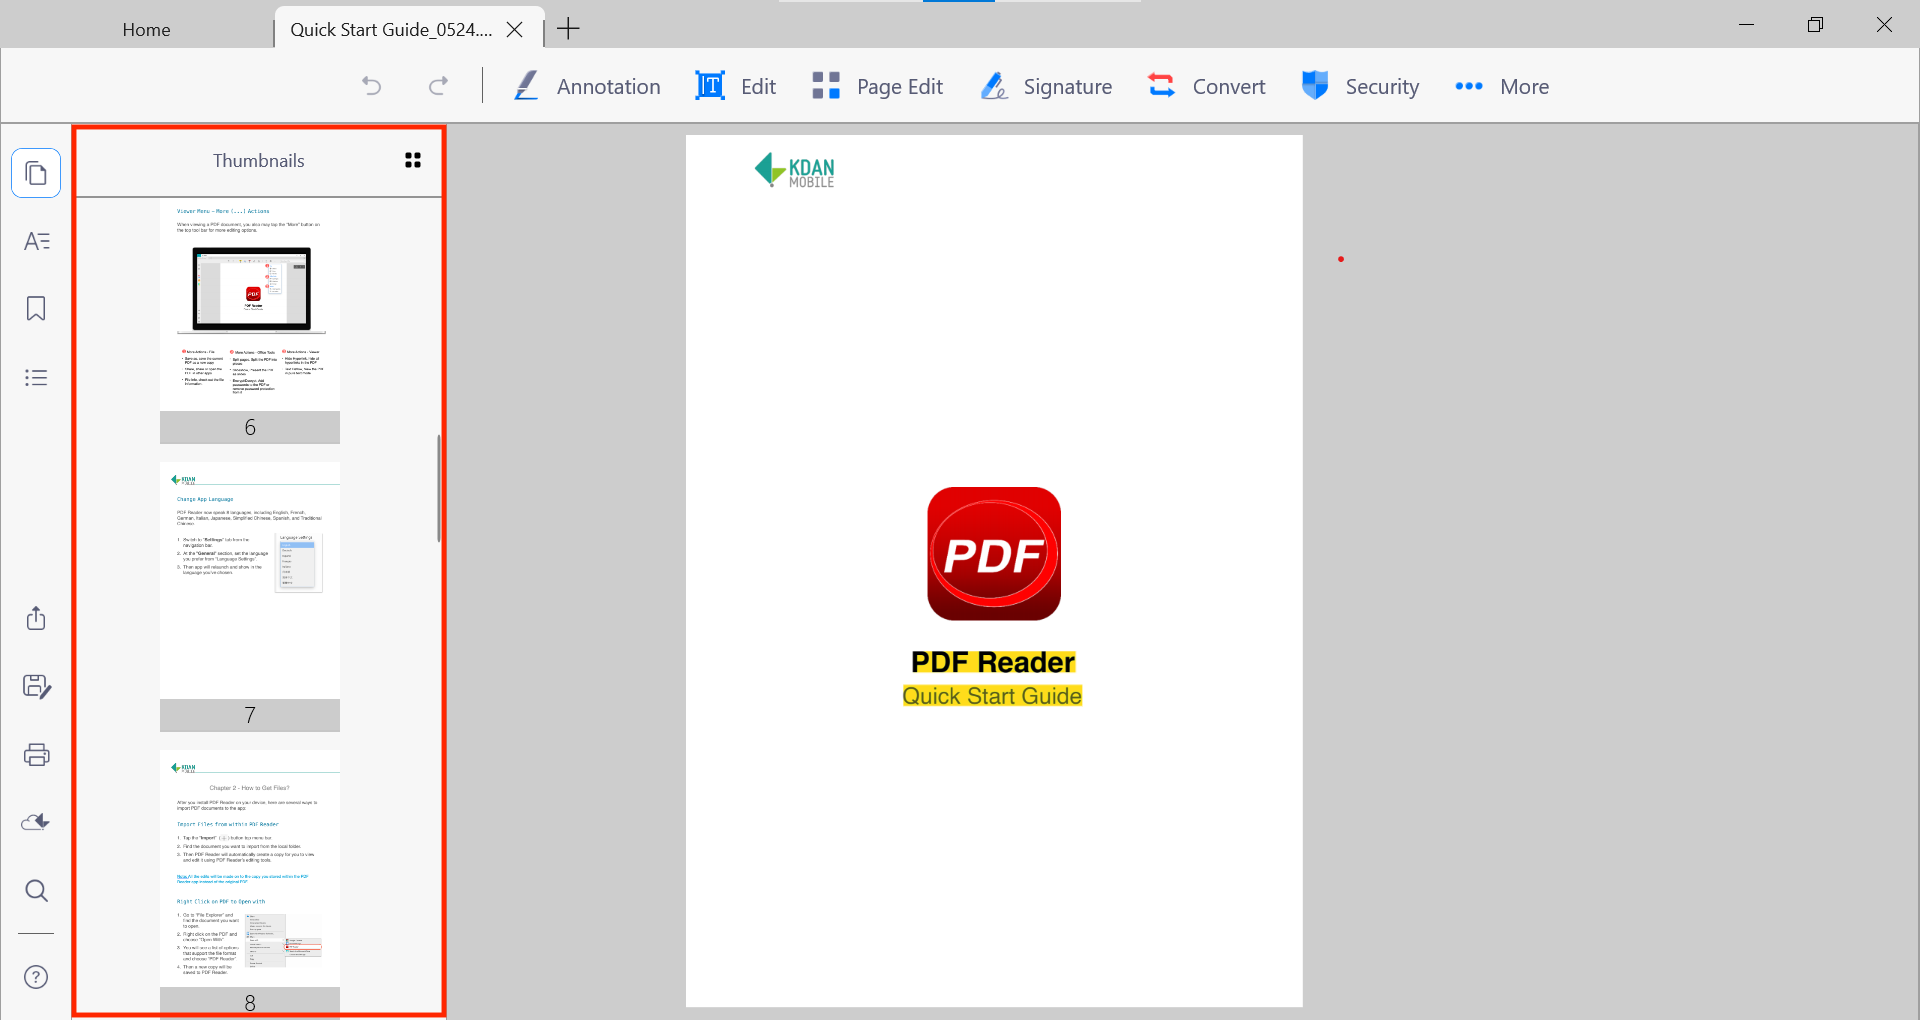
Task: Select page 6 thumbnail
Action: (x=250, y=320)
